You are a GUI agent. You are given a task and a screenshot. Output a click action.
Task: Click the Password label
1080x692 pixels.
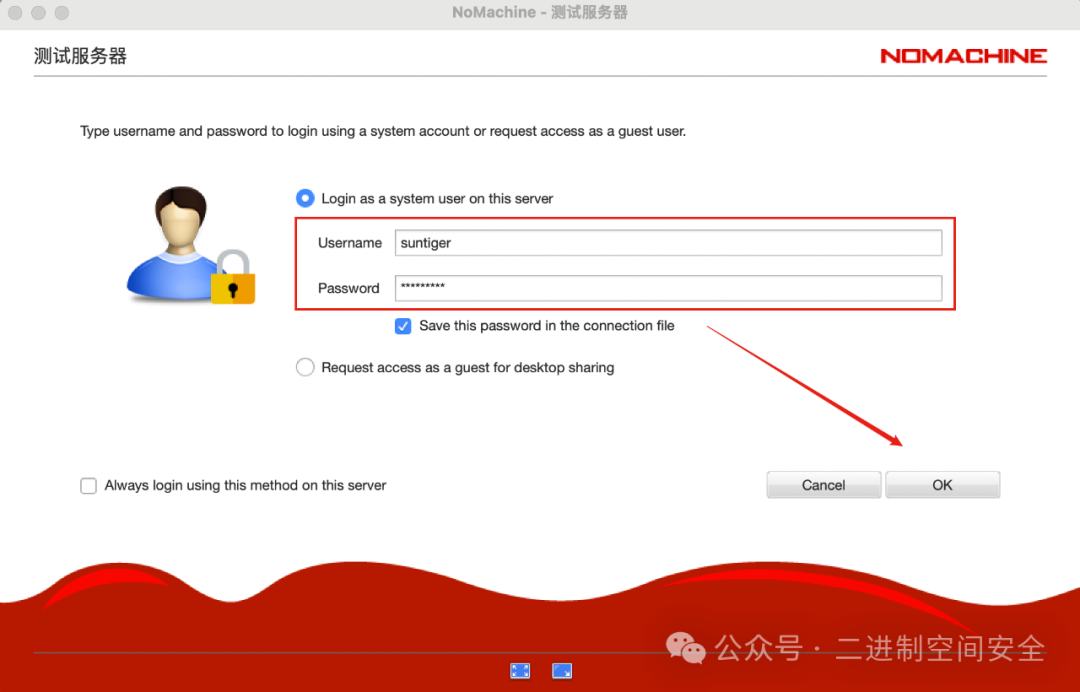(349, 288)
